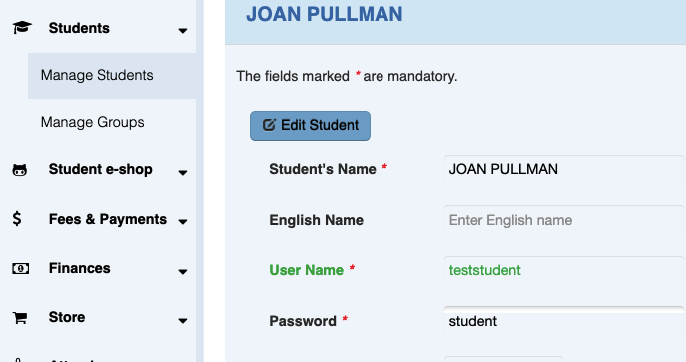Click the User Name field with teststudent
Screen dimensions: 686x362
[x=564, y=270]
